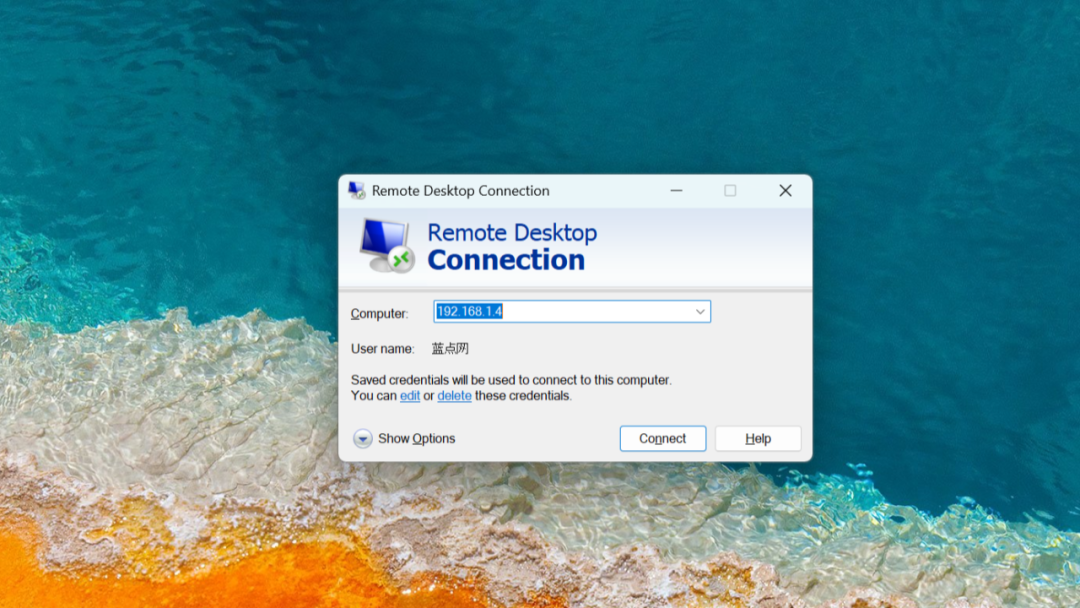
Task: Click the large computer monitor banner icon
Action: pyautogui.click(x=386, y=246)
